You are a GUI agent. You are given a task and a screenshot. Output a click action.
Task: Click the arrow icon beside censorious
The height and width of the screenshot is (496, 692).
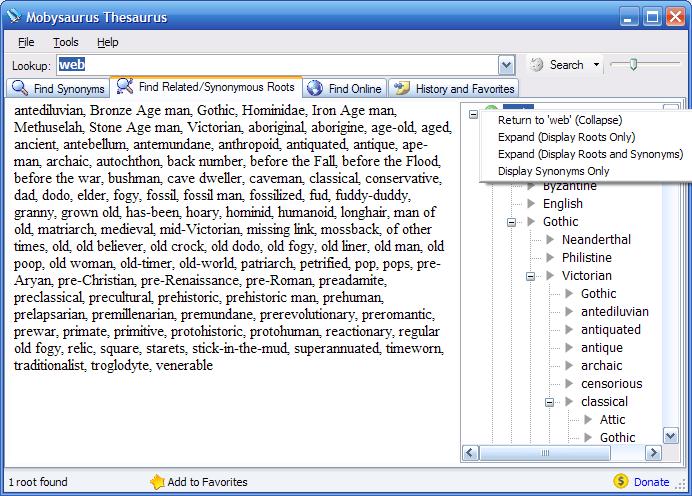click(569, 384)
